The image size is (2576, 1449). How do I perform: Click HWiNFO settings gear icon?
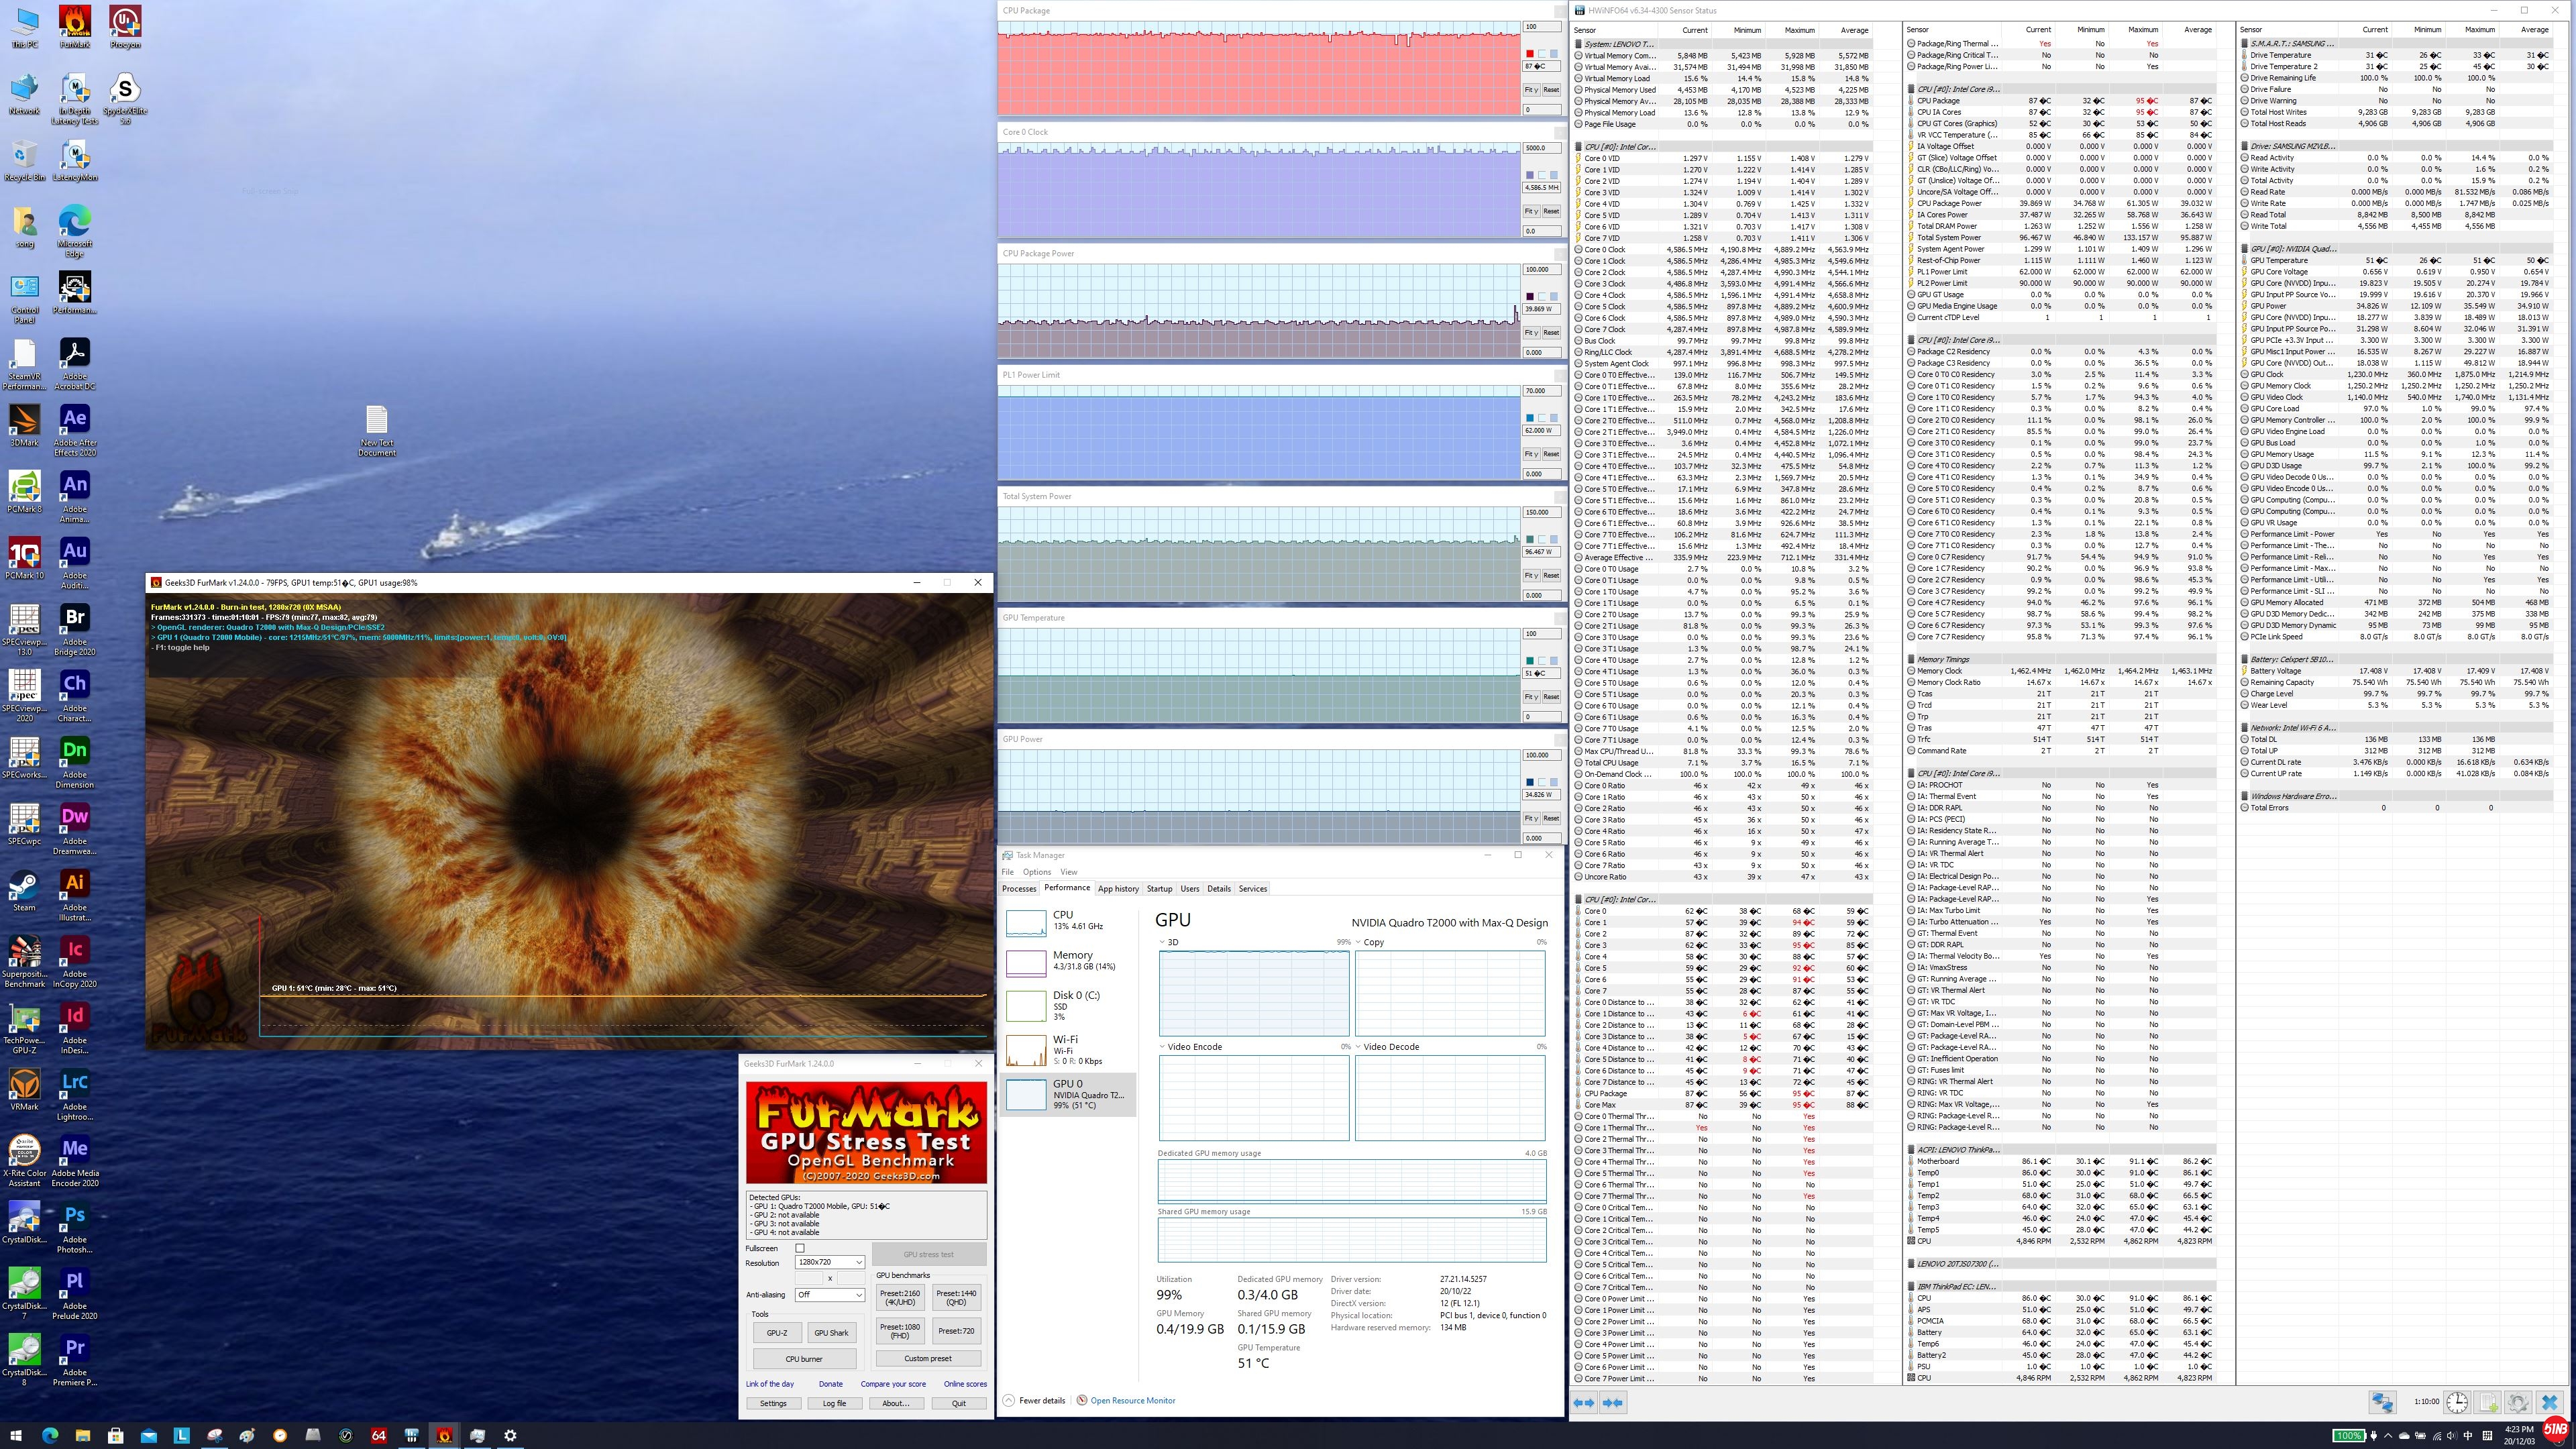coord(2518,1403)
